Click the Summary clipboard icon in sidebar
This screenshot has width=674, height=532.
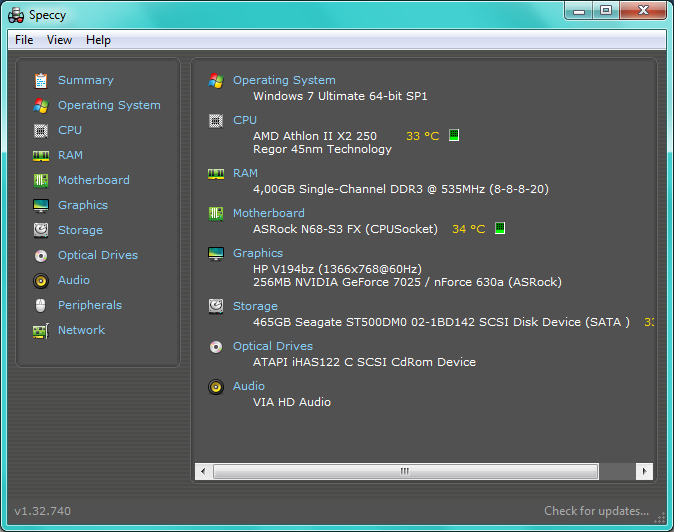(x=41, y=80)
